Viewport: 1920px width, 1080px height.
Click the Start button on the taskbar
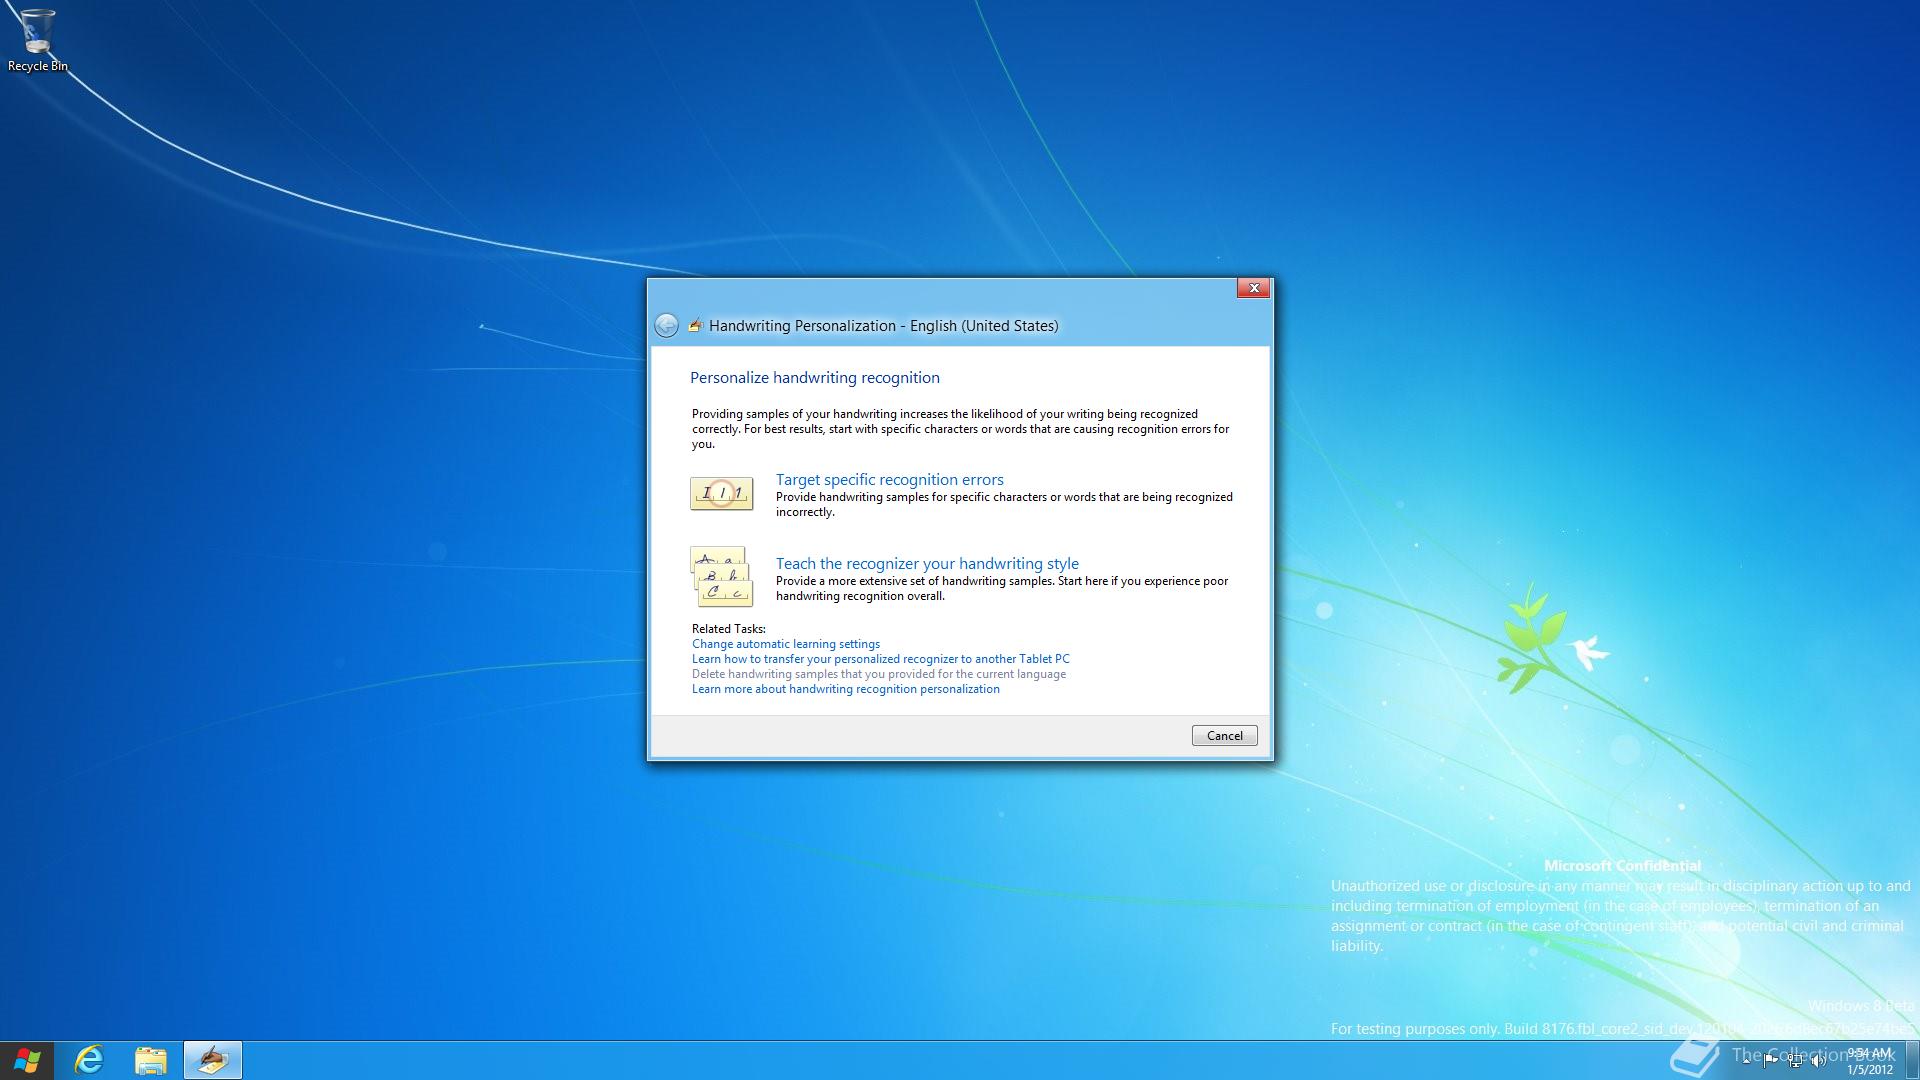27,1060
